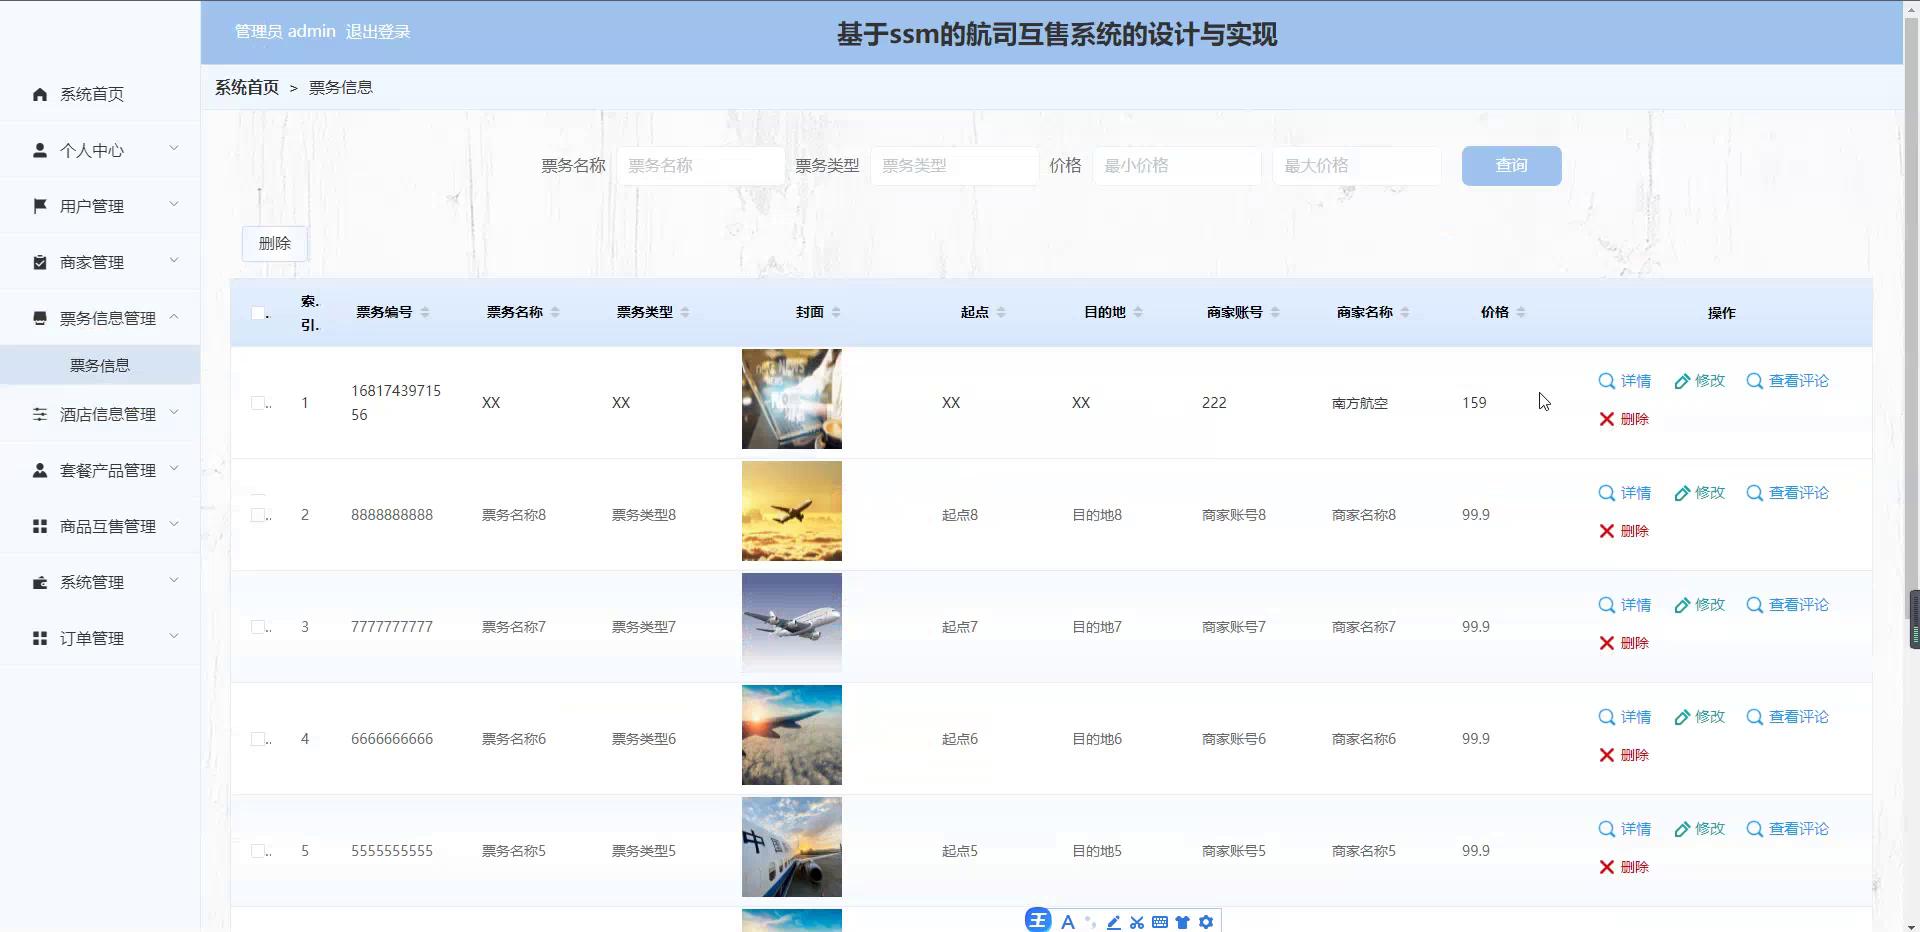
Task: Expand 用户管理 with its chevron
Action: (x=174, y=204)
